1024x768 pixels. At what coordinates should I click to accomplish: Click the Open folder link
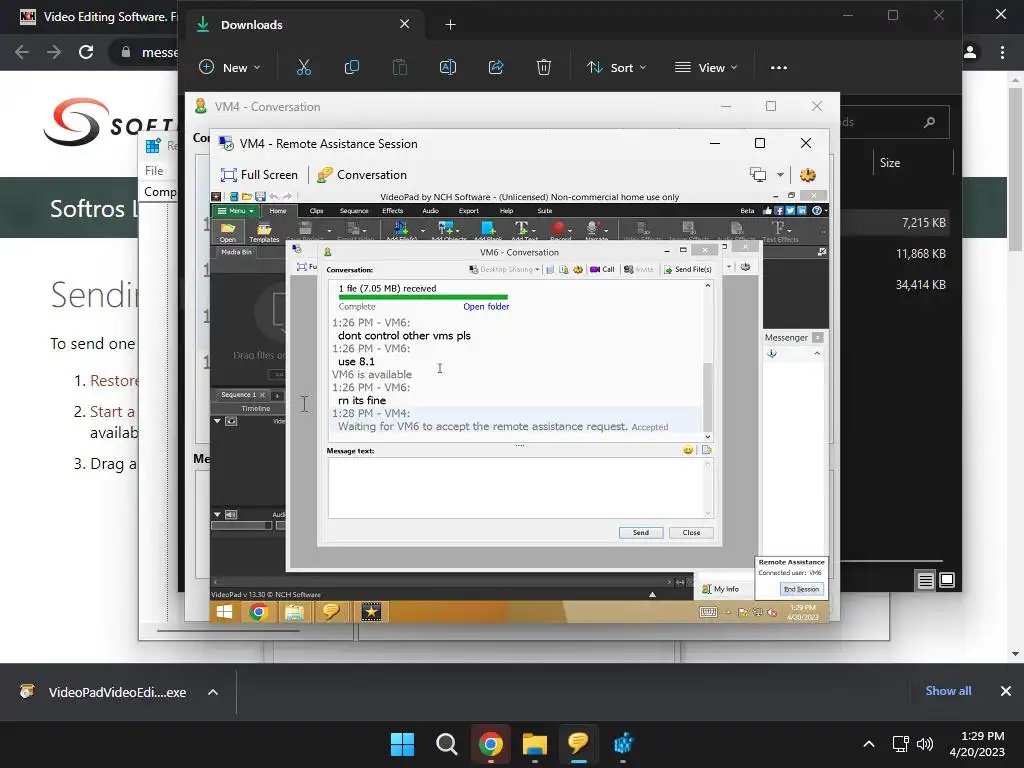point(486,306)
